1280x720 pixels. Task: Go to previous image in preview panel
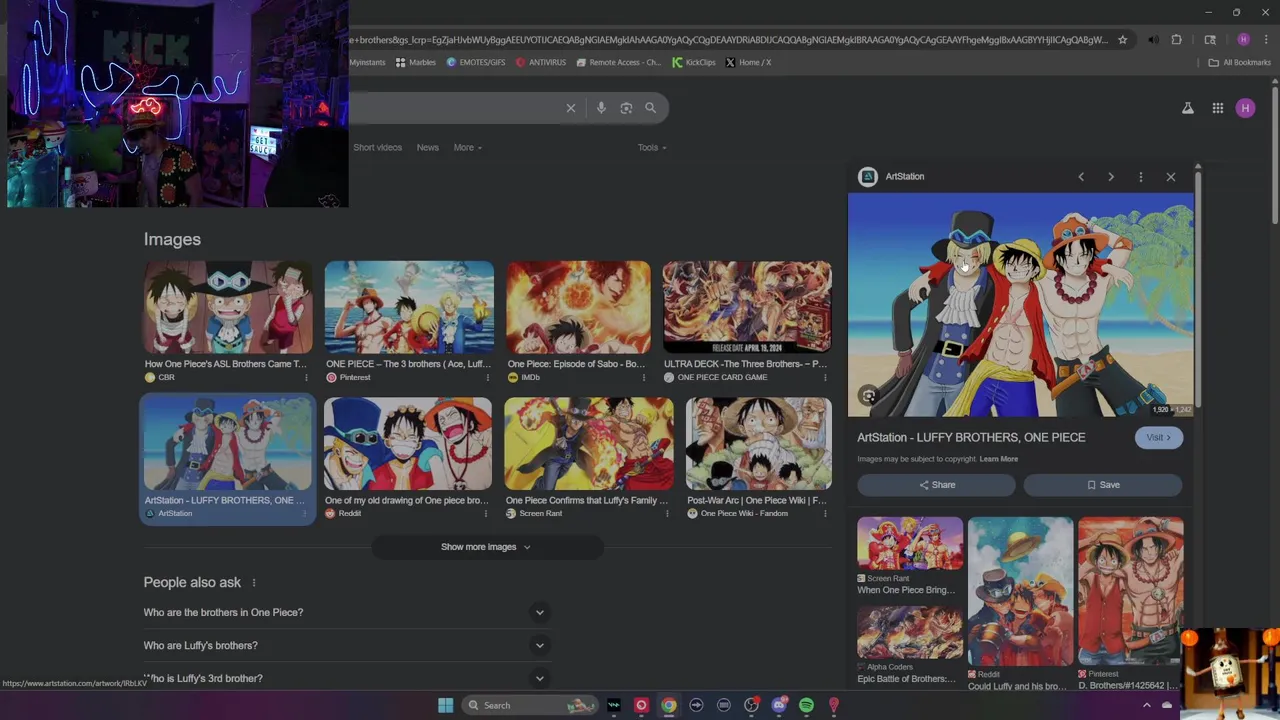(x=1081, y=177)
